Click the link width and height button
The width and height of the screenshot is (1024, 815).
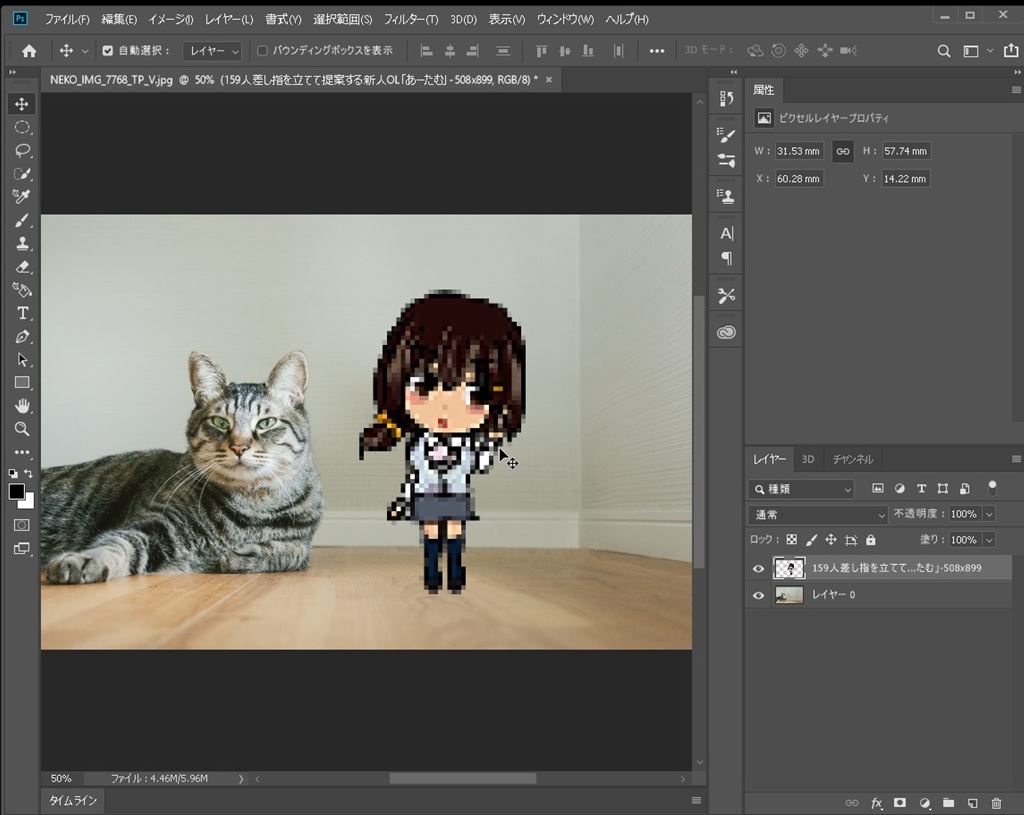pos(843,151)
